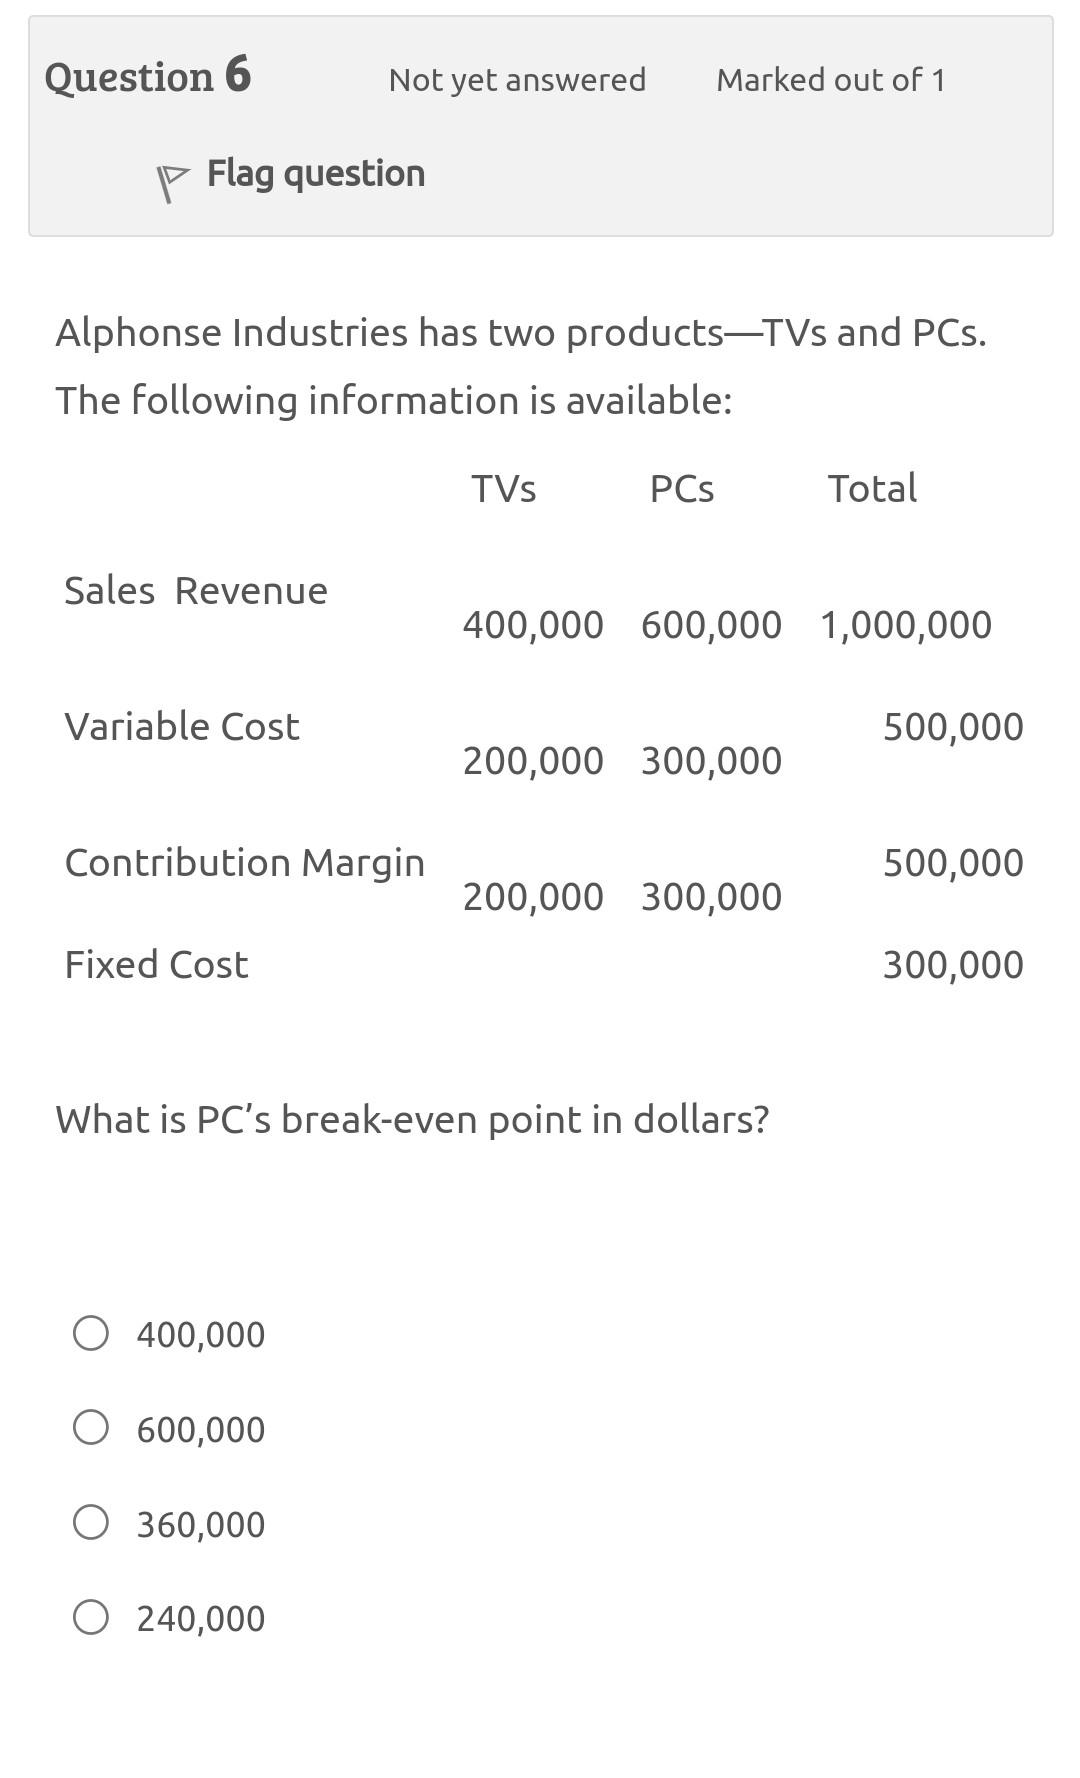This screenshot has width=1080, height=1778.
Task: Click the break-even point question text
Action: 412,1119
